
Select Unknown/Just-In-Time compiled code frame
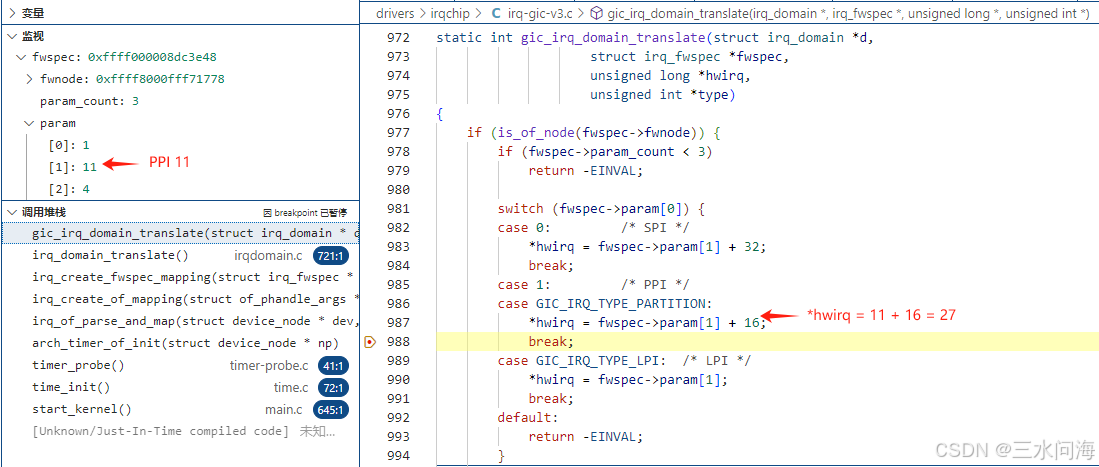click(x=180, y=431)
